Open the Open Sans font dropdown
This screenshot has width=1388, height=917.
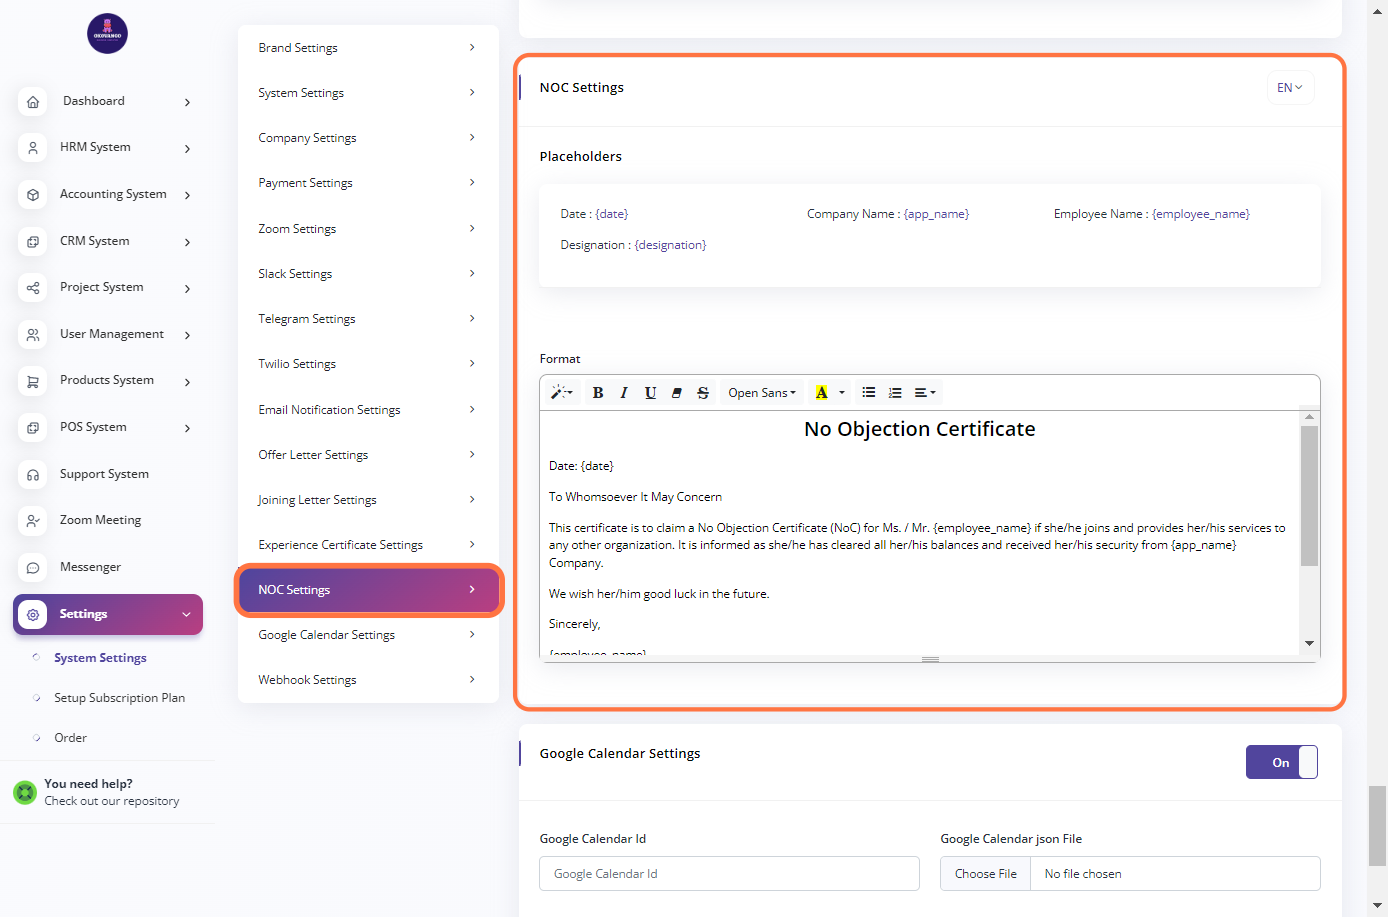(762, 393)
